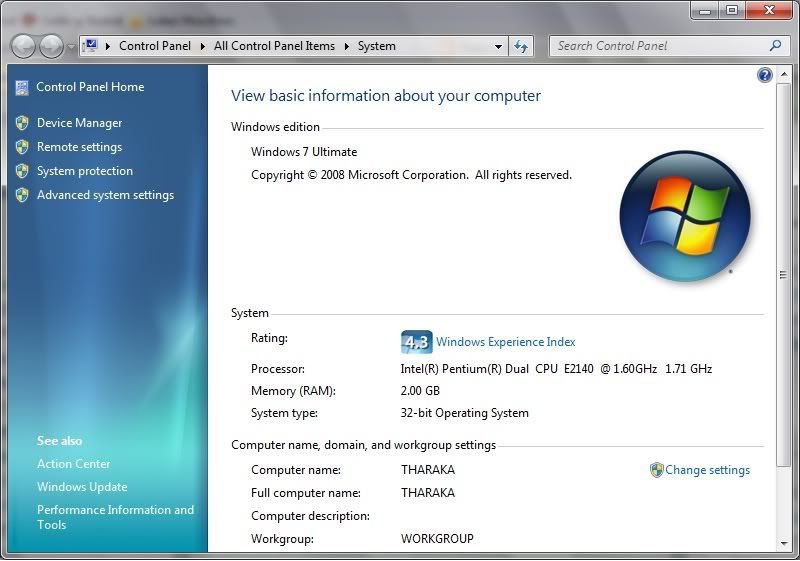
Task: Click the 4.3 rating badge
Action: 416,342
